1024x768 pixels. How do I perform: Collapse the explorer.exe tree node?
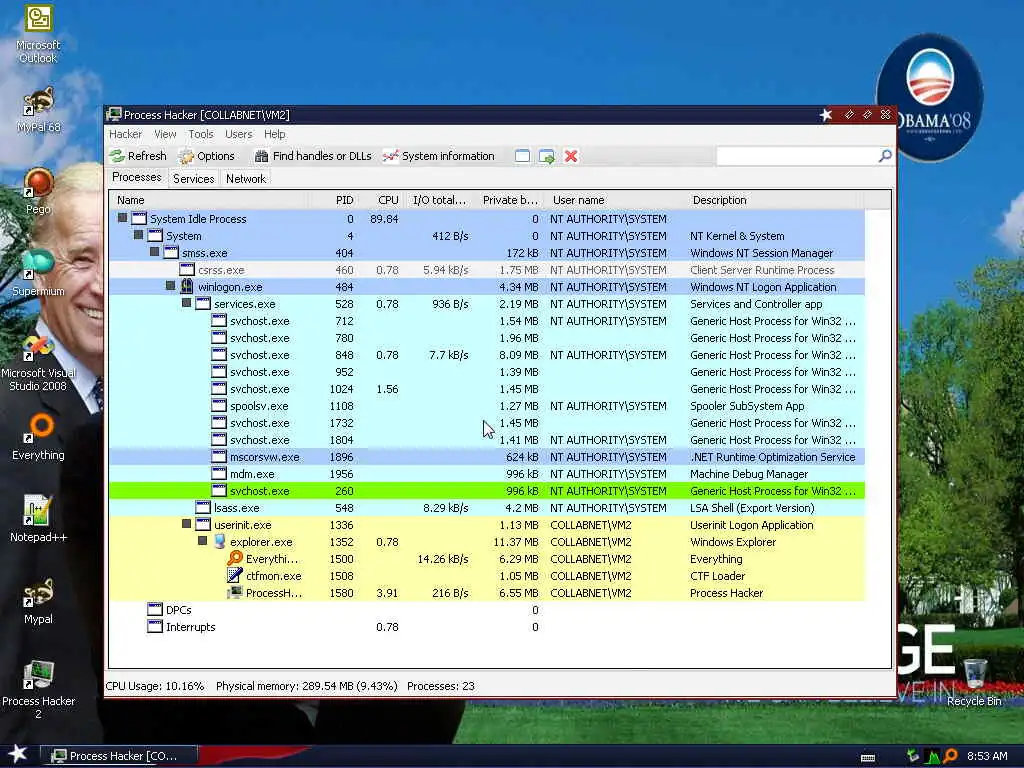(202, 541)
